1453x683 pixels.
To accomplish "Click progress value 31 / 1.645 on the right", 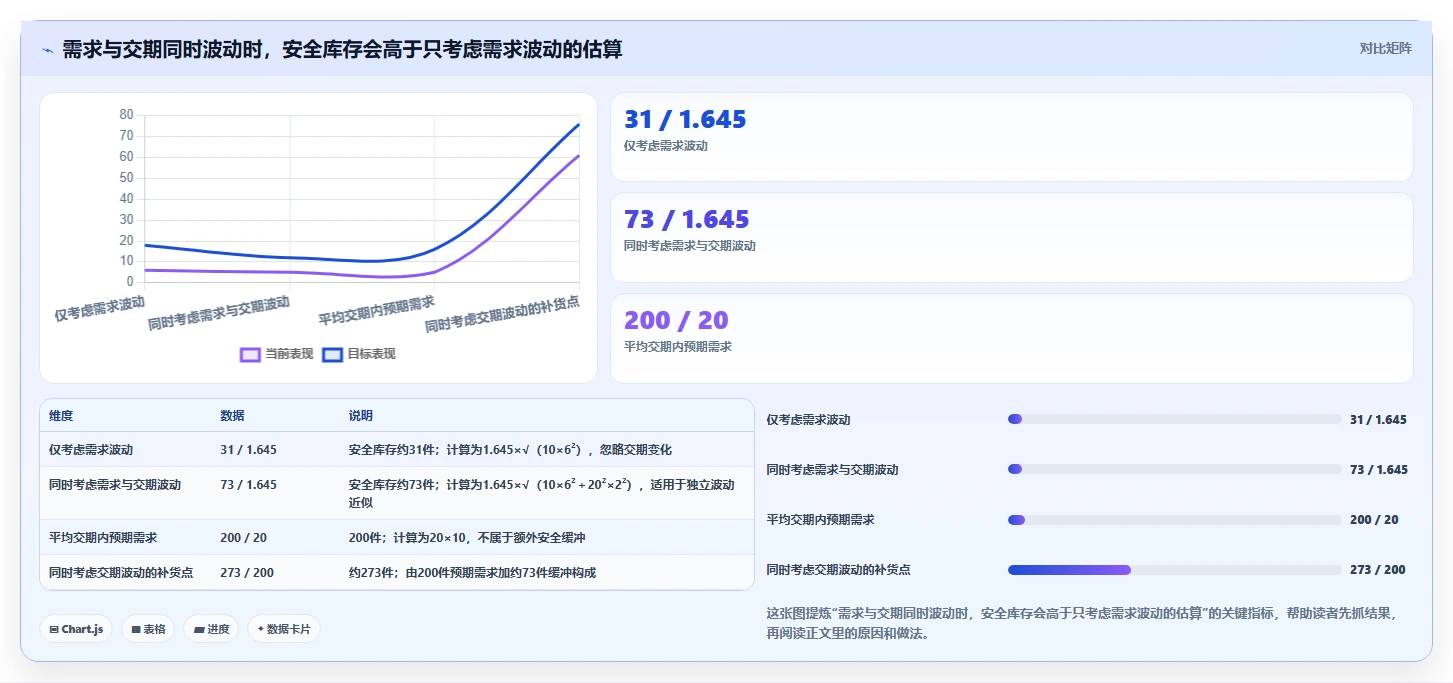I will click(x=1378, y=419).
